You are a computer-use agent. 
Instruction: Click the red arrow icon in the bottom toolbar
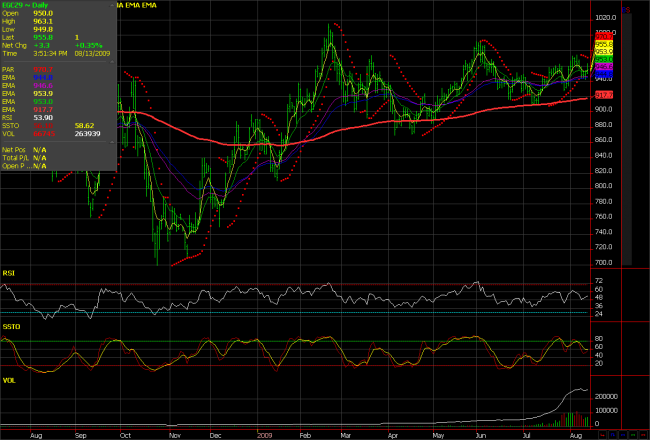602,435
